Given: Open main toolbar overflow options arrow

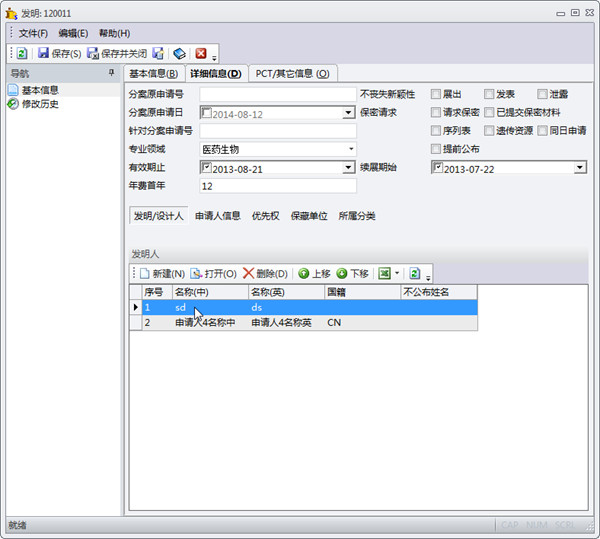Looking at the screenshot, I should click(214, 57).
